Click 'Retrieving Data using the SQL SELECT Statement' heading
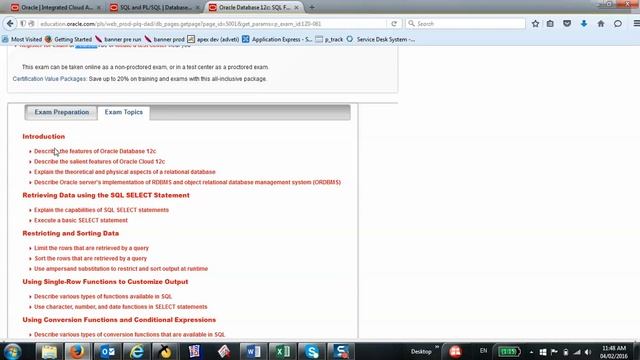This screenshot has height=360, width=640. pos(106,195)
